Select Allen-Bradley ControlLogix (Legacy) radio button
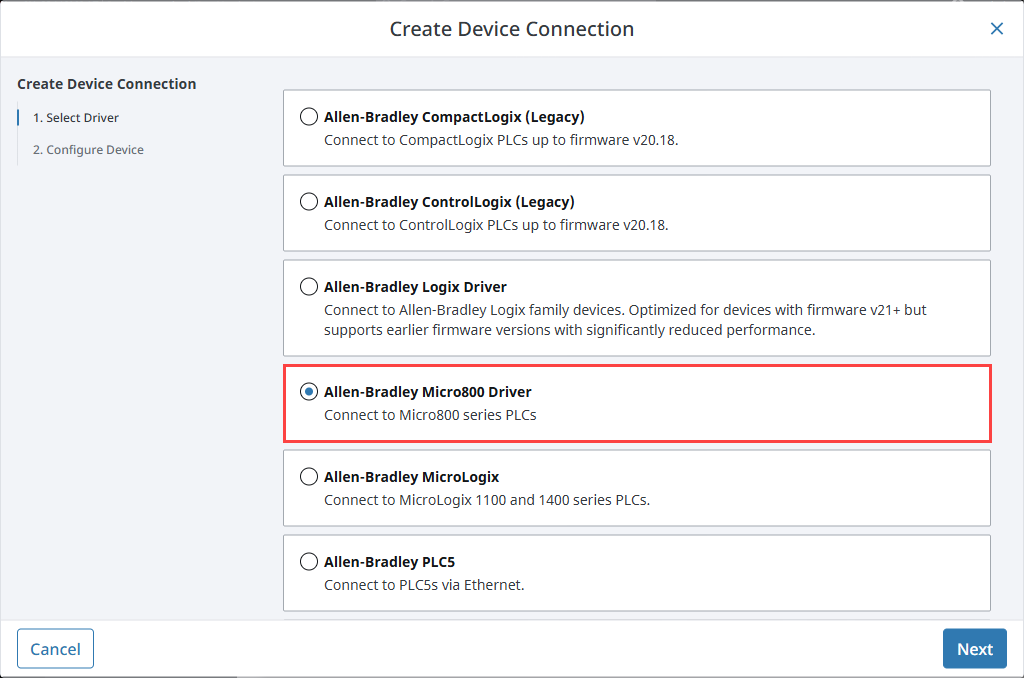 pyautogui.click(x=309, y=202)
